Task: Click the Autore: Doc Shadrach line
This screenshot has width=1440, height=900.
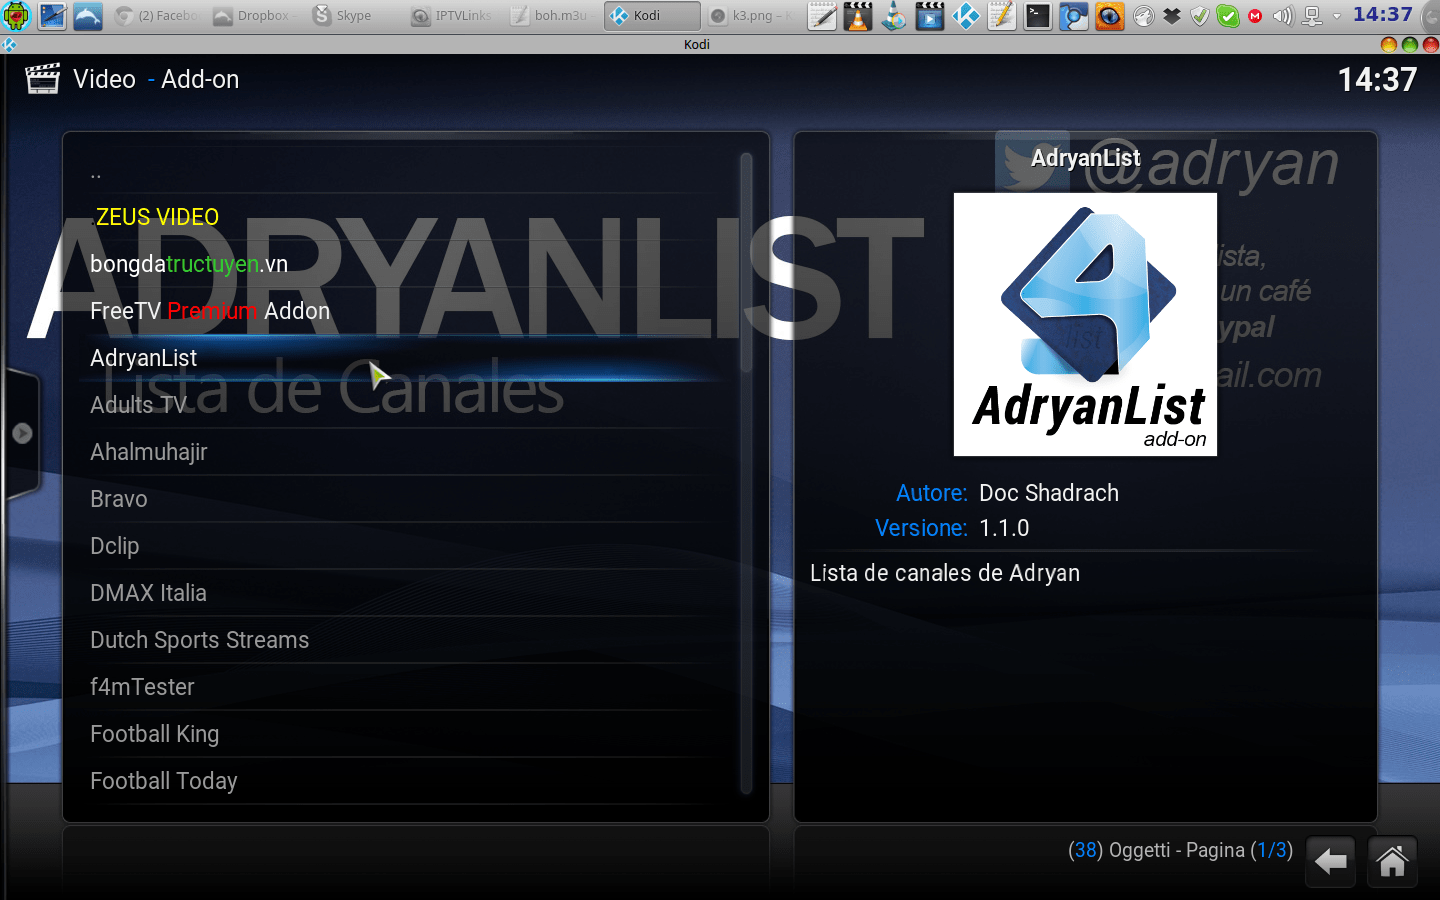Action: (x=1007, y=493)
